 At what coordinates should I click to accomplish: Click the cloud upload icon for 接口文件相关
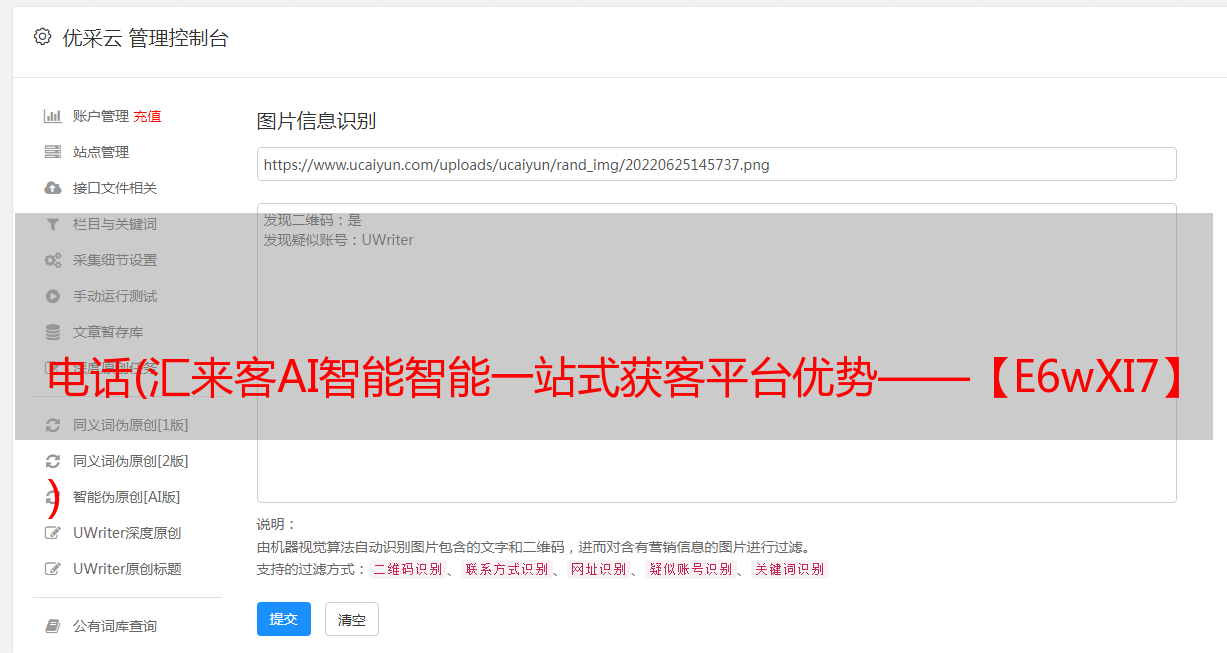(x=53, y=188)
